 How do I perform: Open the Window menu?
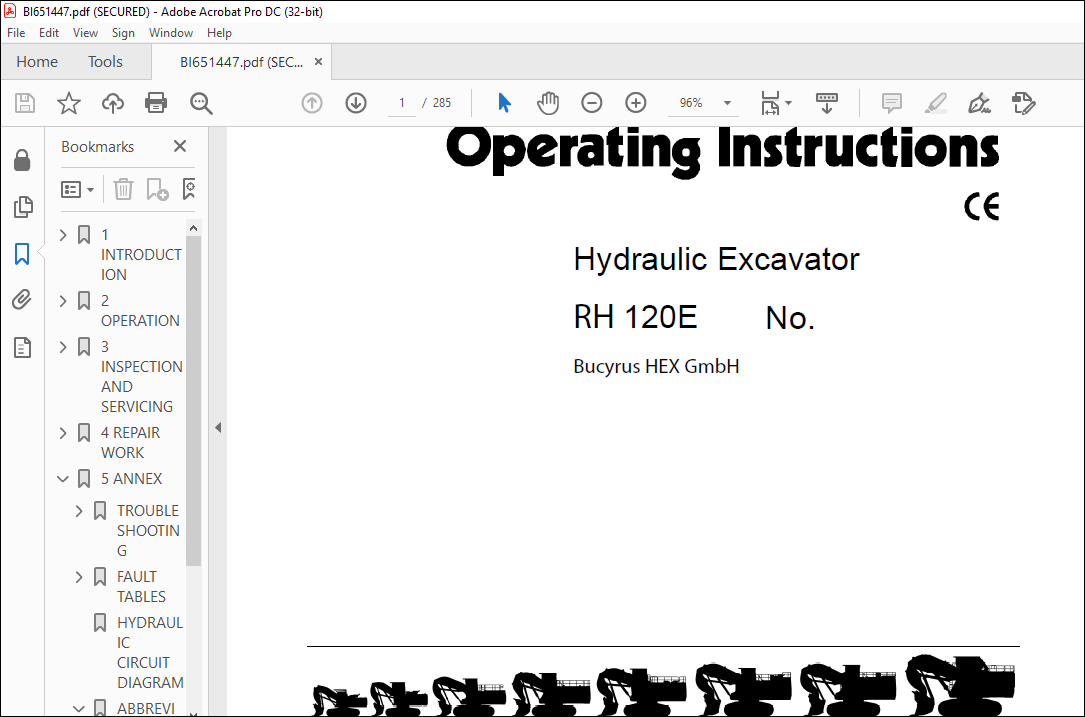click(170, 33)
